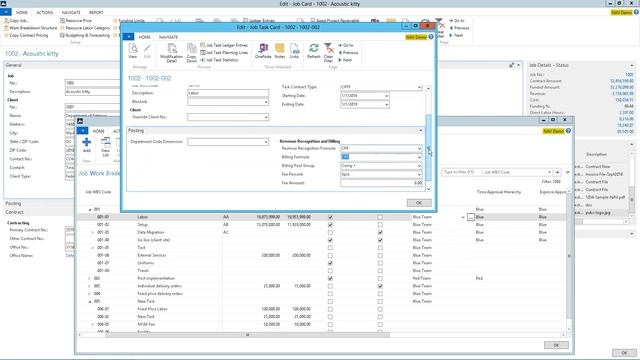Click Copy Job in the Job Card ribbon
The width and height of the screenshot is (640, 360).
[x=16, y=20]
